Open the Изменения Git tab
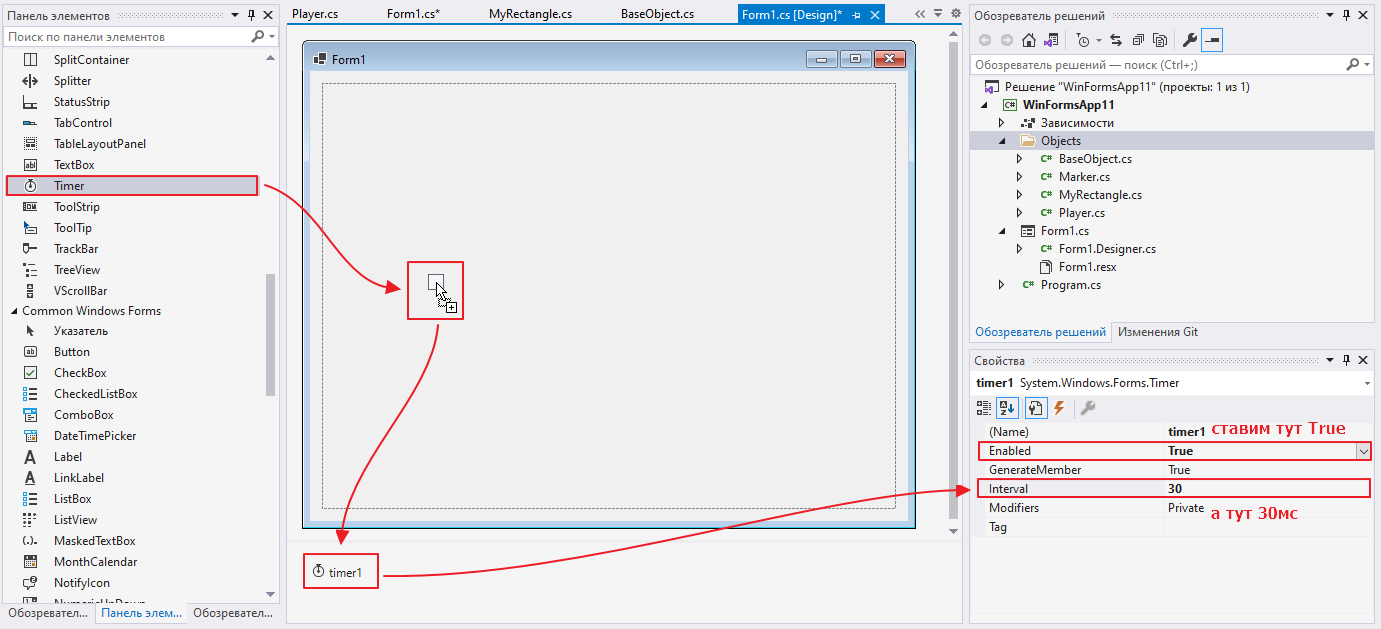The height and width of the screenshot is (629, 1381). pyautogui.click(x=1157, y=332)
